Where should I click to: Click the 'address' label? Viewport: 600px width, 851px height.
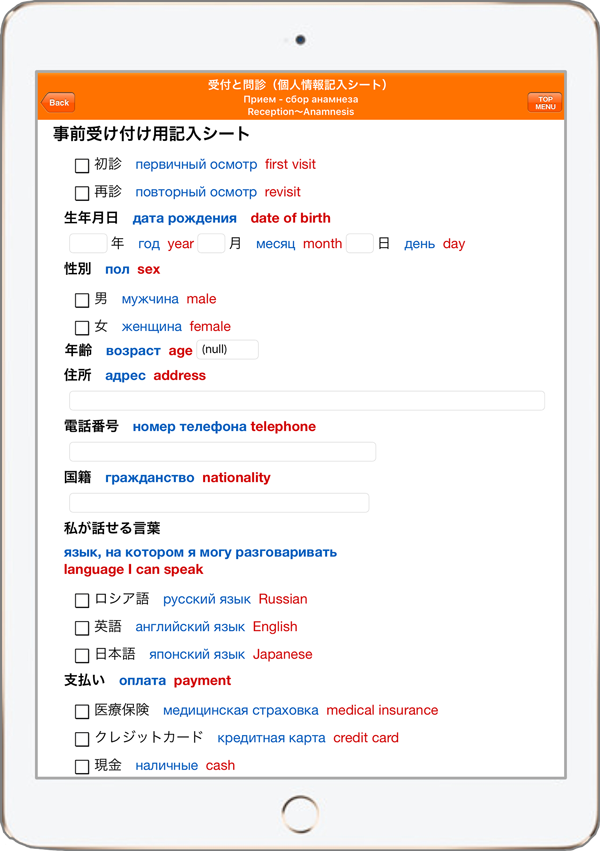coord(180,376)
